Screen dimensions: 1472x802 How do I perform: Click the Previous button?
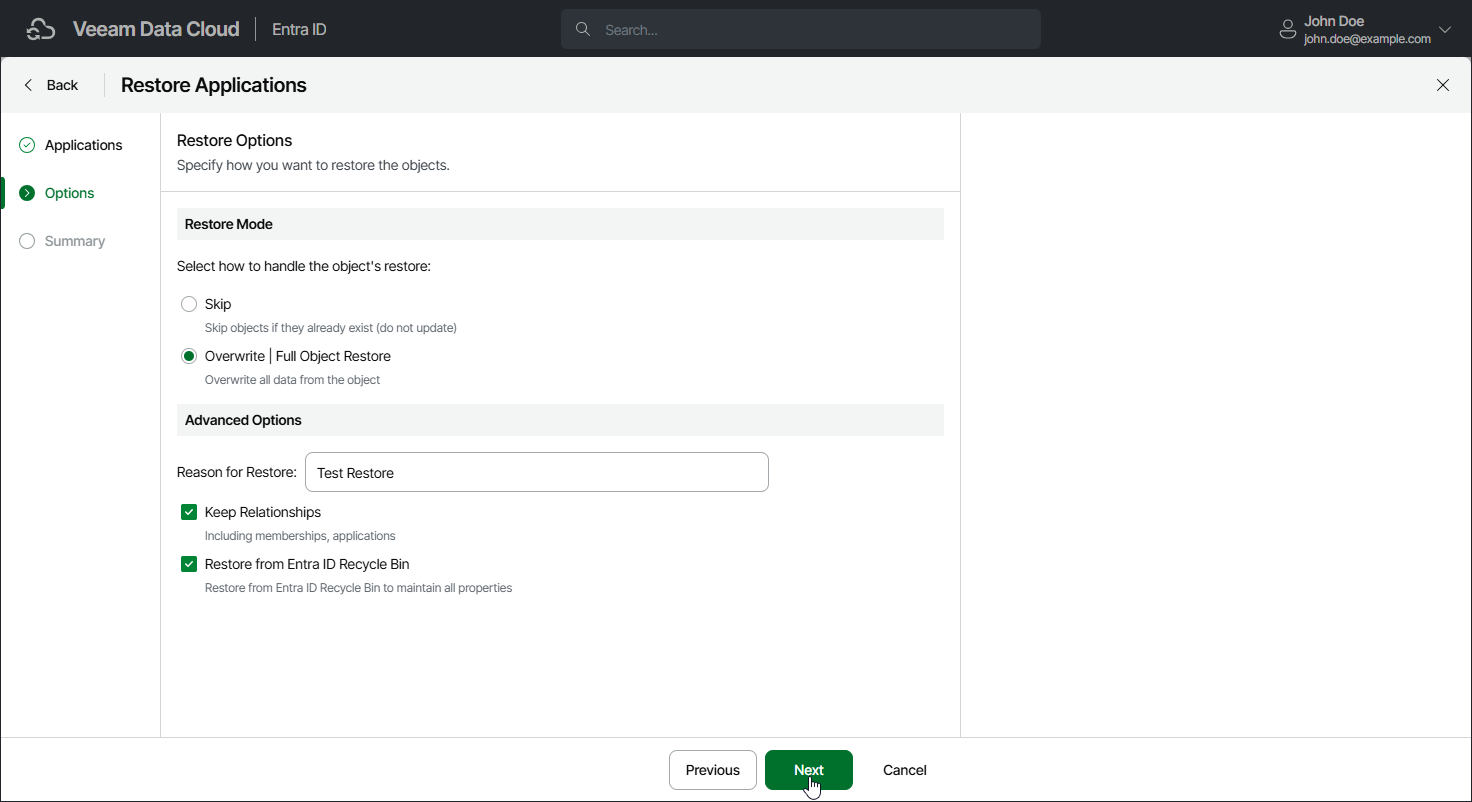pyautogui.click(x=713, y=770)
